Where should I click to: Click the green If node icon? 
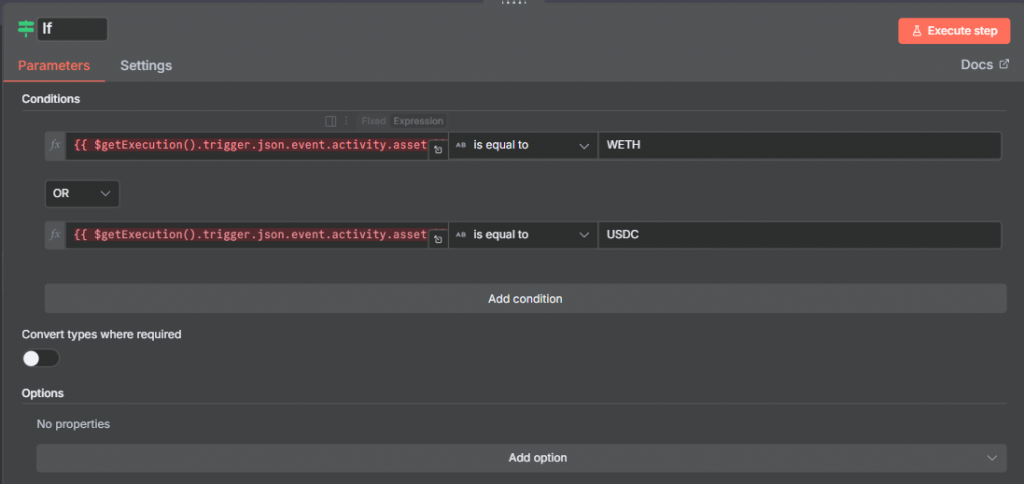point(26,29)
